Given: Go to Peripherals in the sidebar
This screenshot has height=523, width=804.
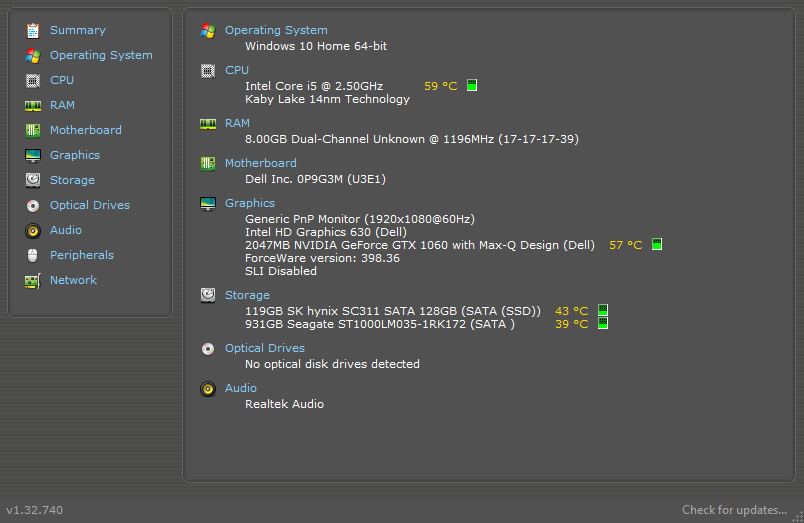Looking at the screenshot, I should coord(81,255).
